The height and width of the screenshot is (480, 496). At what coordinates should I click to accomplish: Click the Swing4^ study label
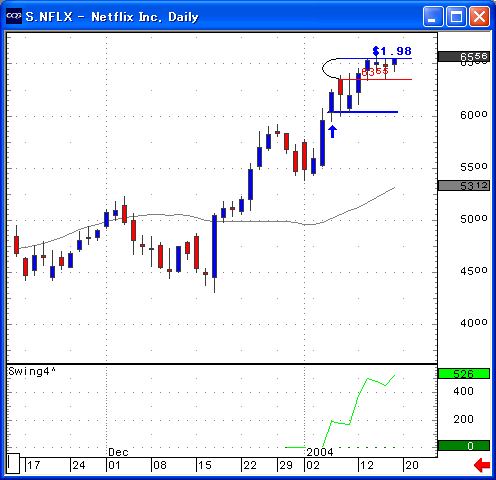pyautogui.click(x=32, y=371)
